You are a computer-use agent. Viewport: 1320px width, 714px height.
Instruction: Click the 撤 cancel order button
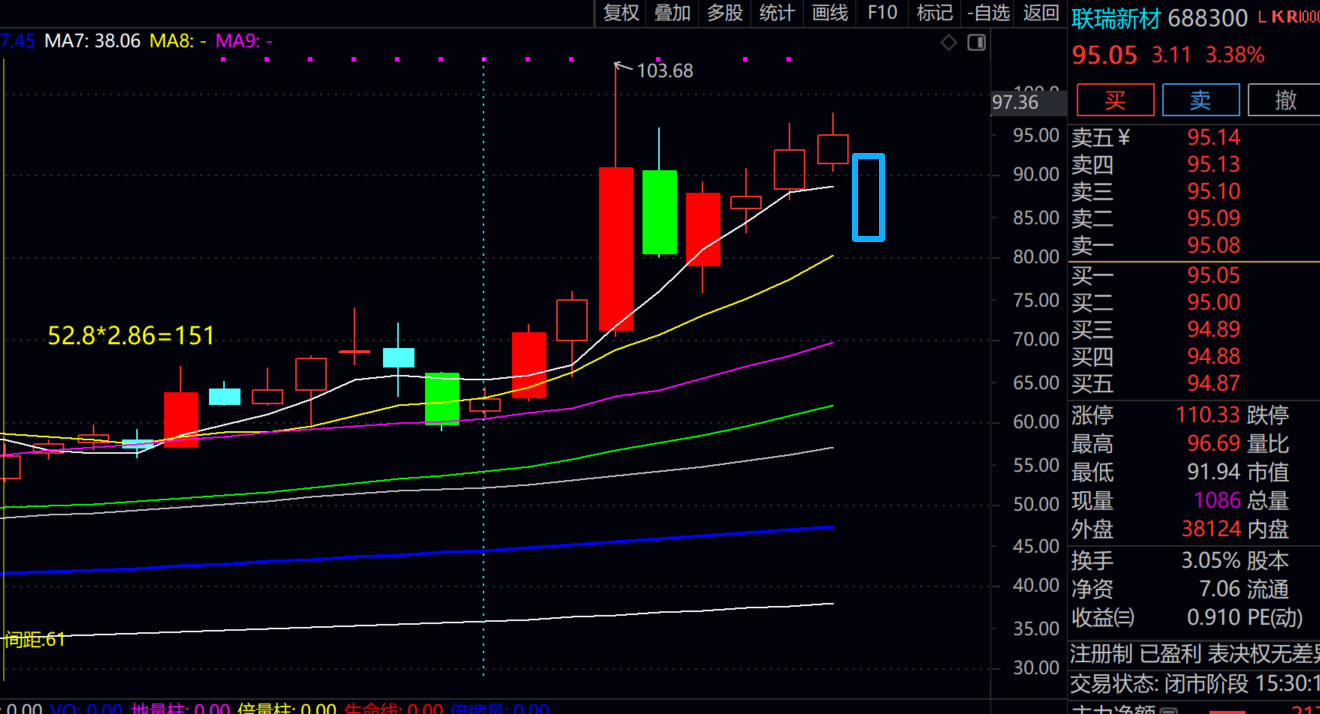[1286, 100]
